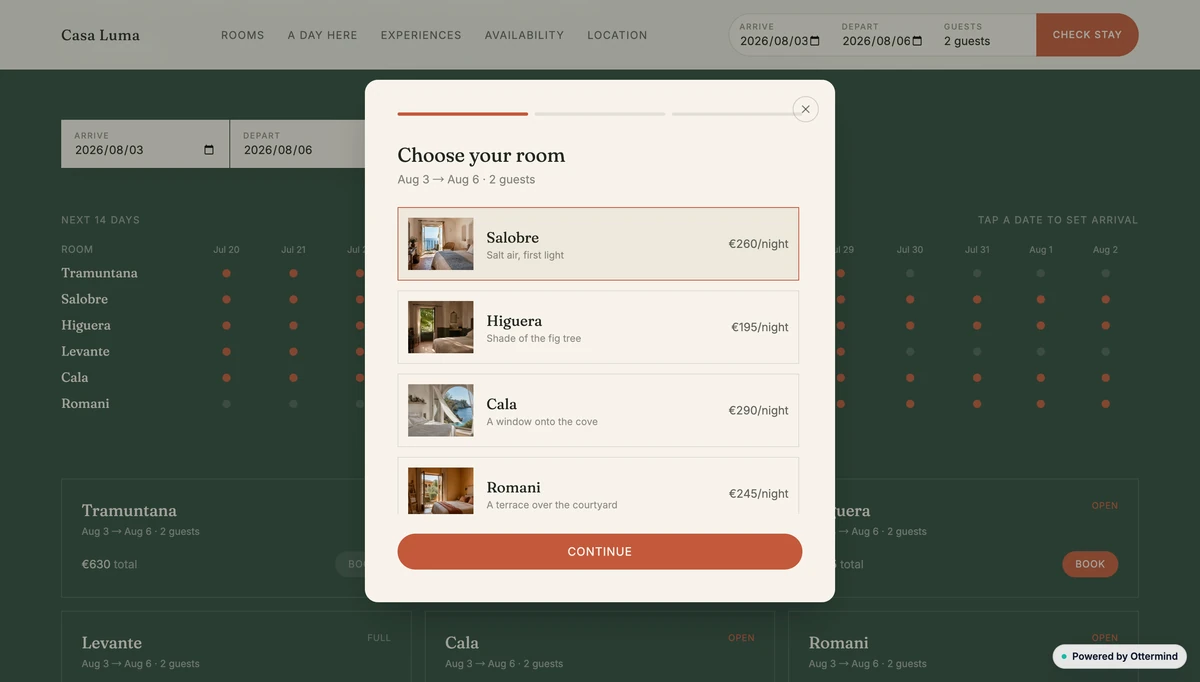Click the Salobre room thumbnail
The image size is (1200, 682).
[441, 244]
